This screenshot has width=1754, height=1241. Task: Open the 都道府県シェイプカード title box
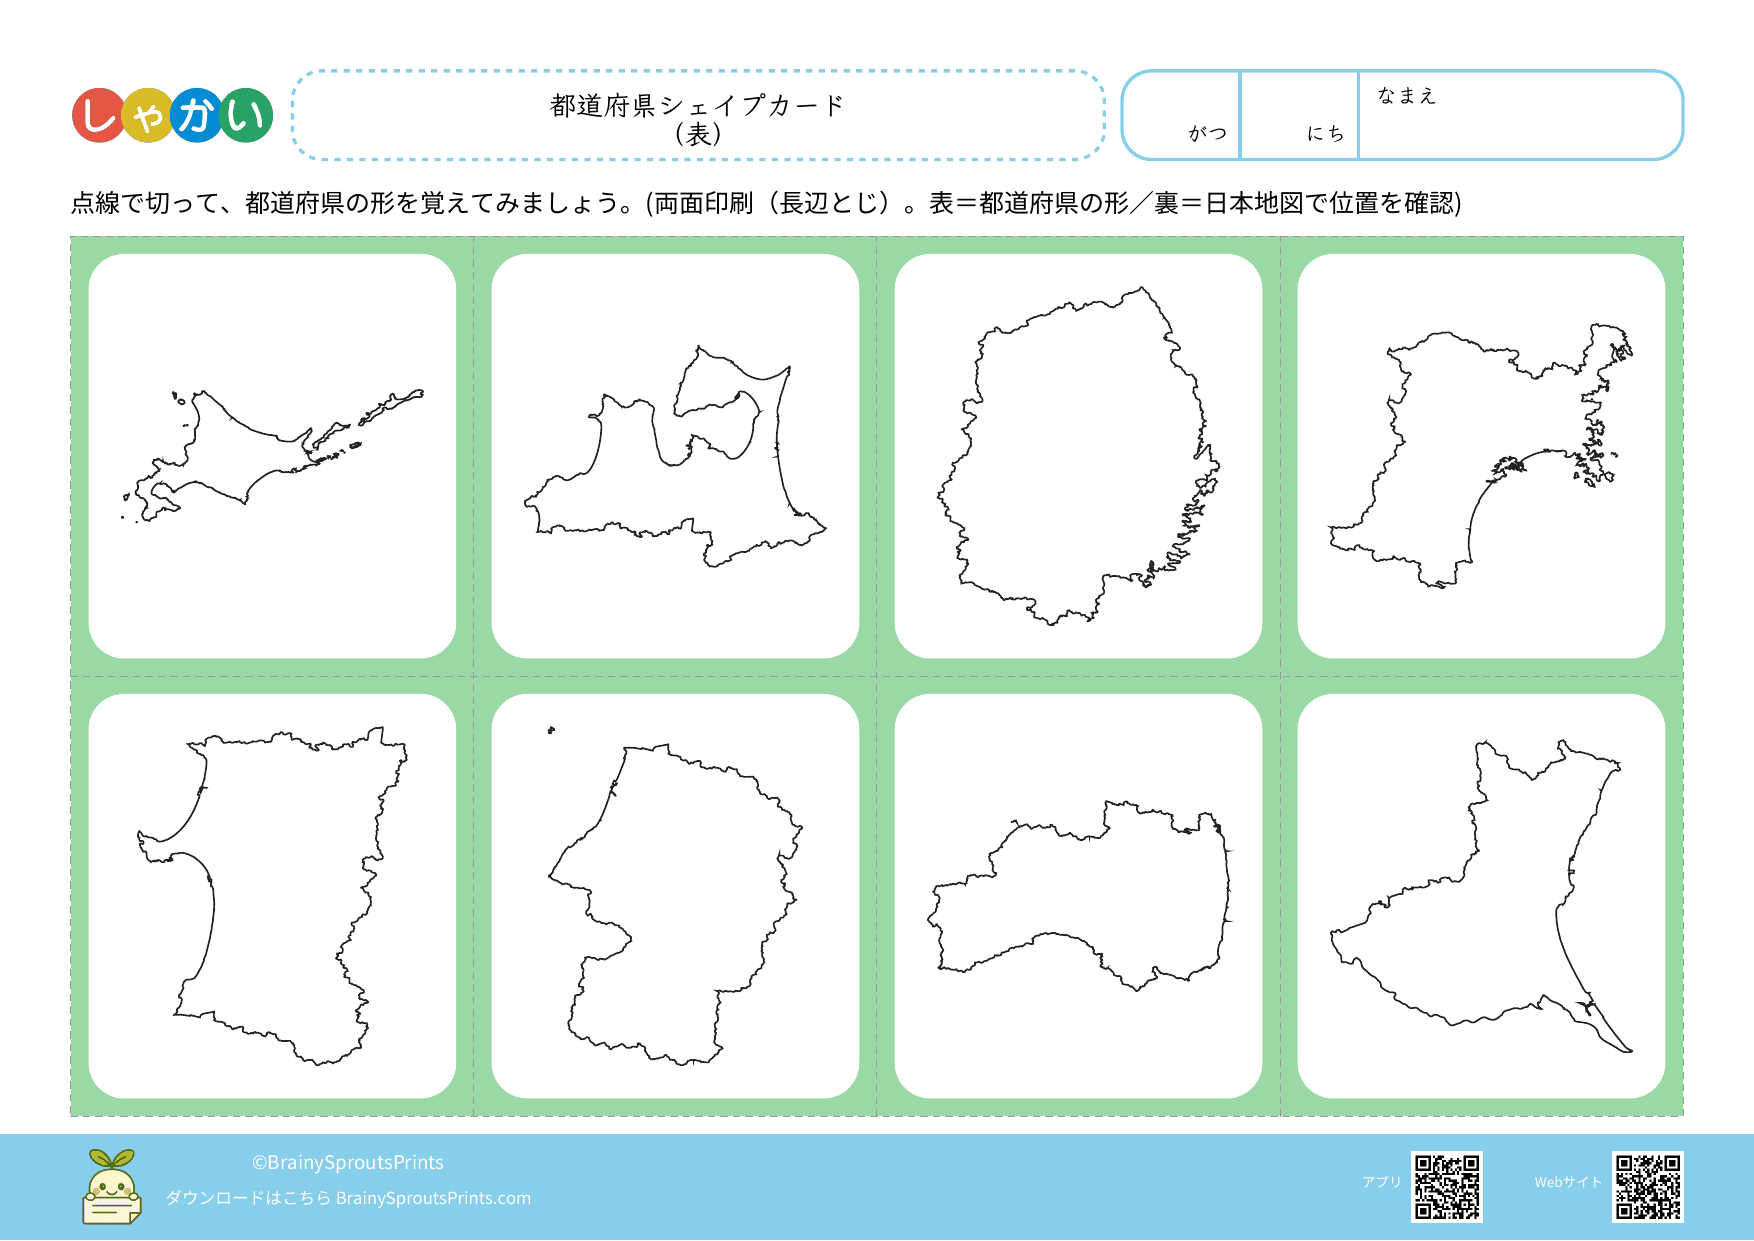pos(697,113)
